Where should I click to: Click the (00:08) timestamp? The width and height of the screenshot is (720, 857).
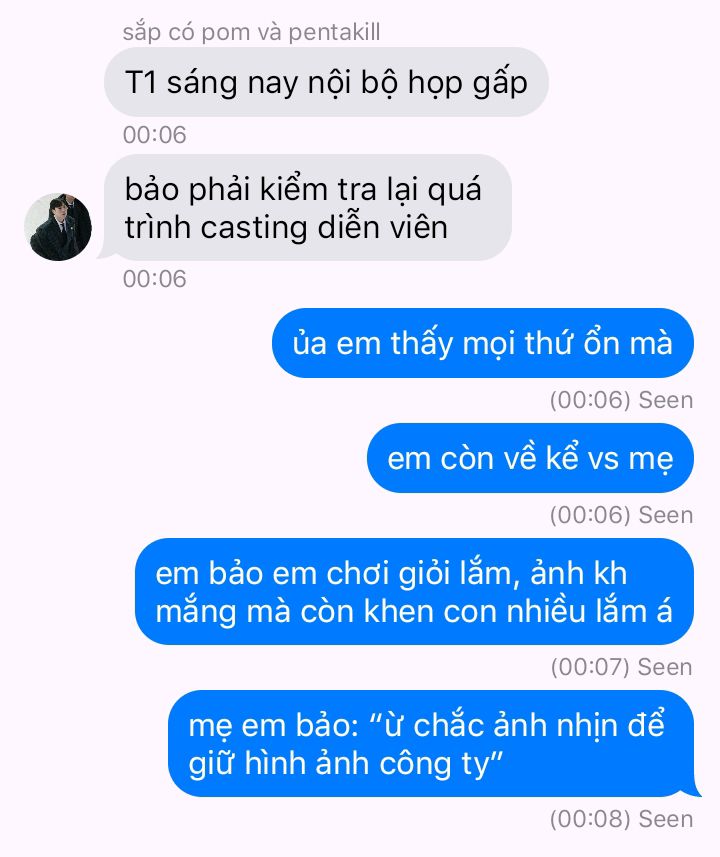590,819
